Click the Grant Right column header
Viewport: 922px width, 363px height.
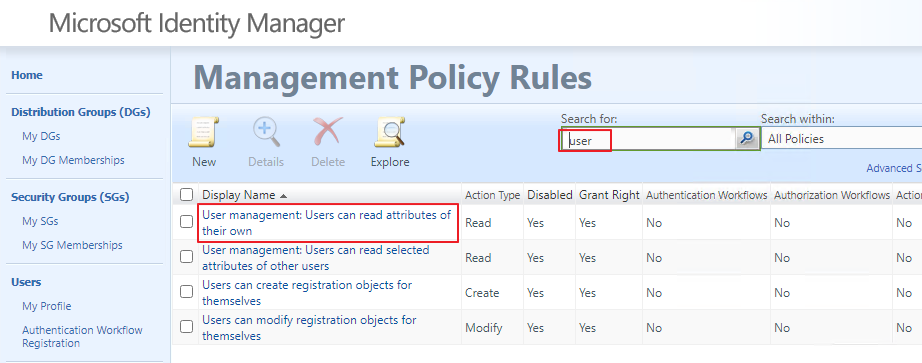coord(609,195)
